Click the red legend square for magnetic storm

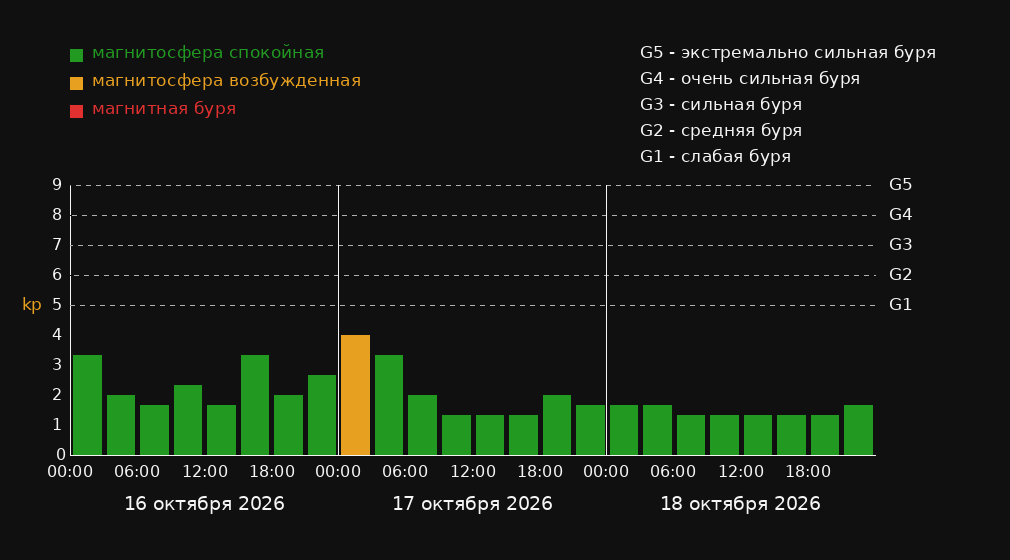pos(77,111)
